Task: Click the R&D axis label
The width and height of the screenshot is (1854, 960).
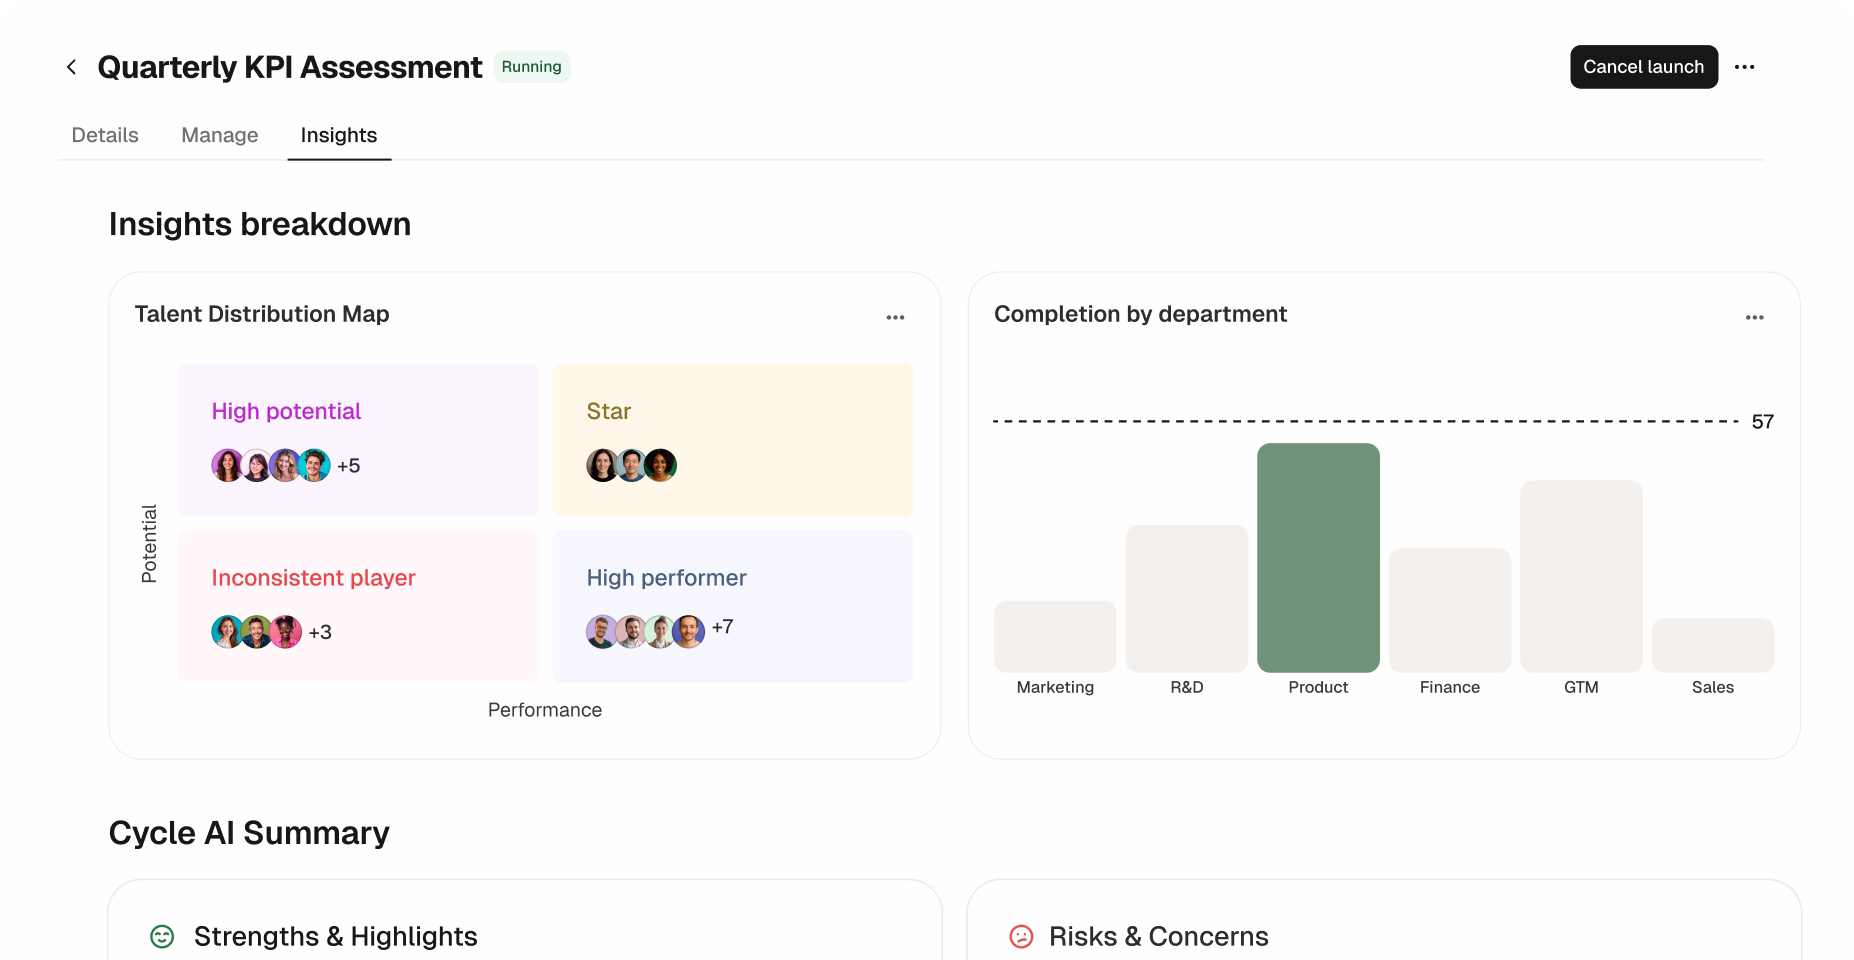Action: click(1187, 687)
